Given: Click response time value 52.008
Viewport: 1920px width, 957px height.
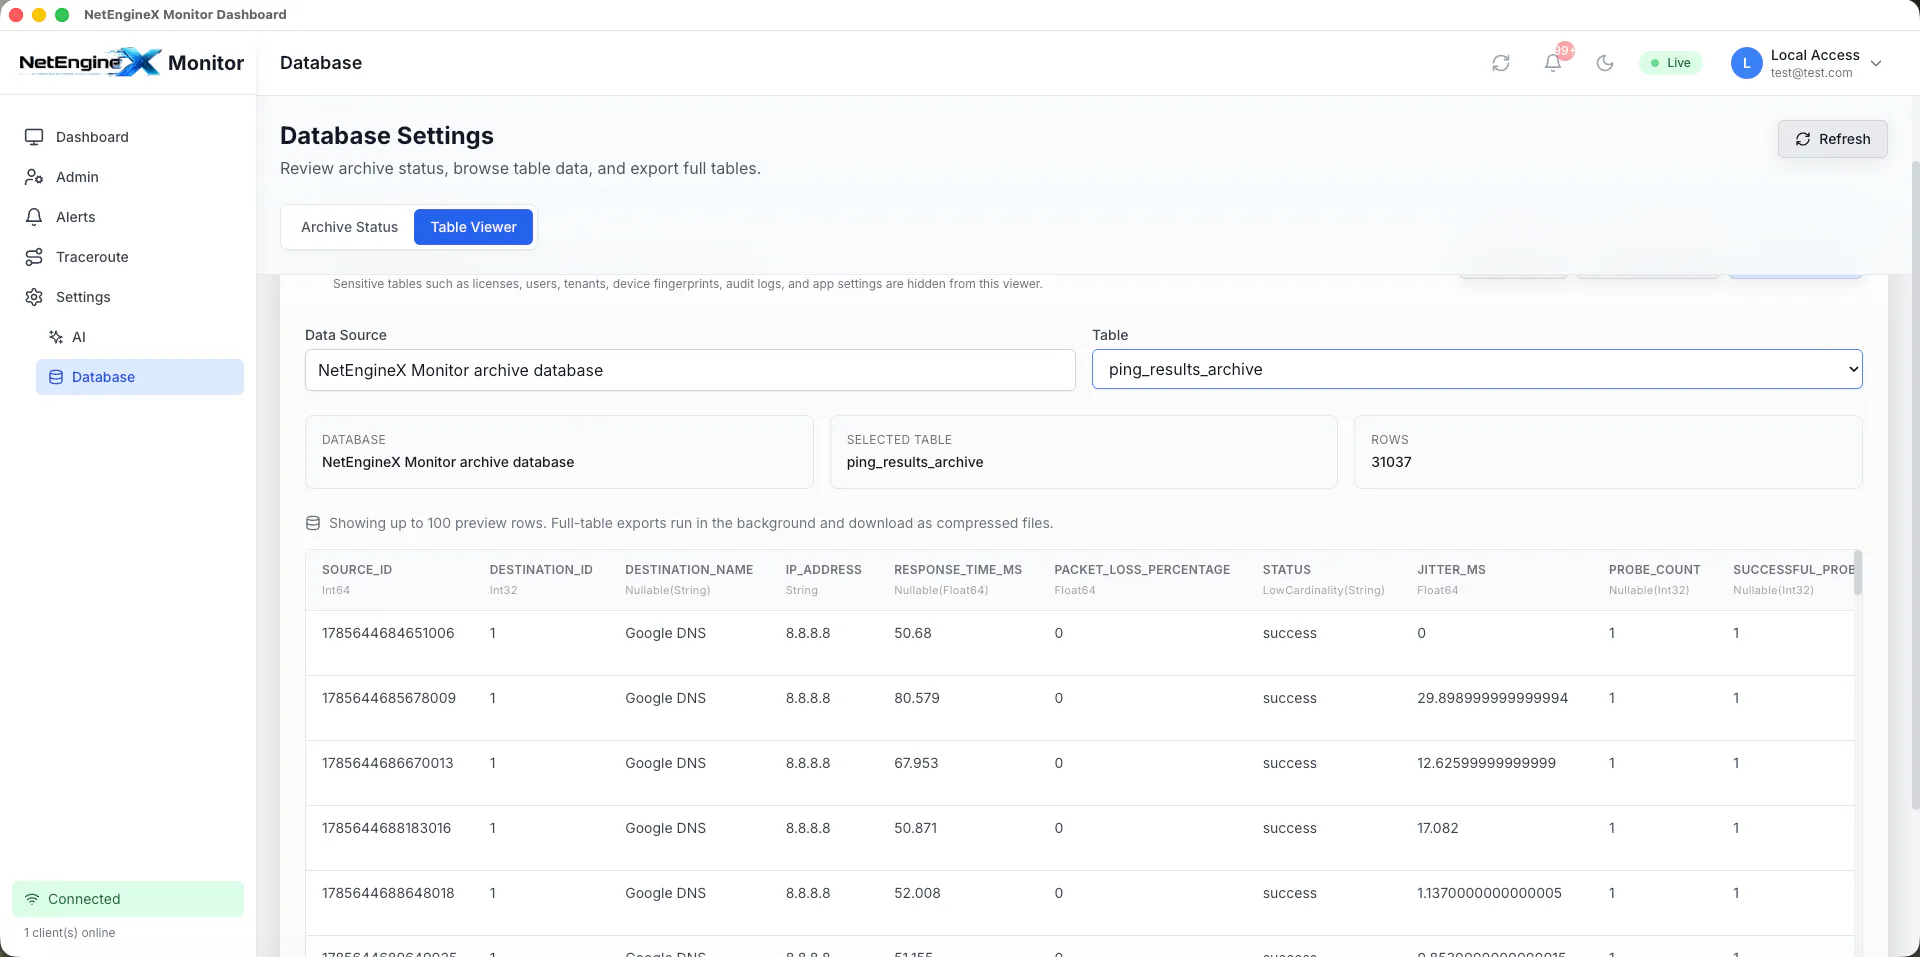Looking at the screenshot, I should pos(917,893).
